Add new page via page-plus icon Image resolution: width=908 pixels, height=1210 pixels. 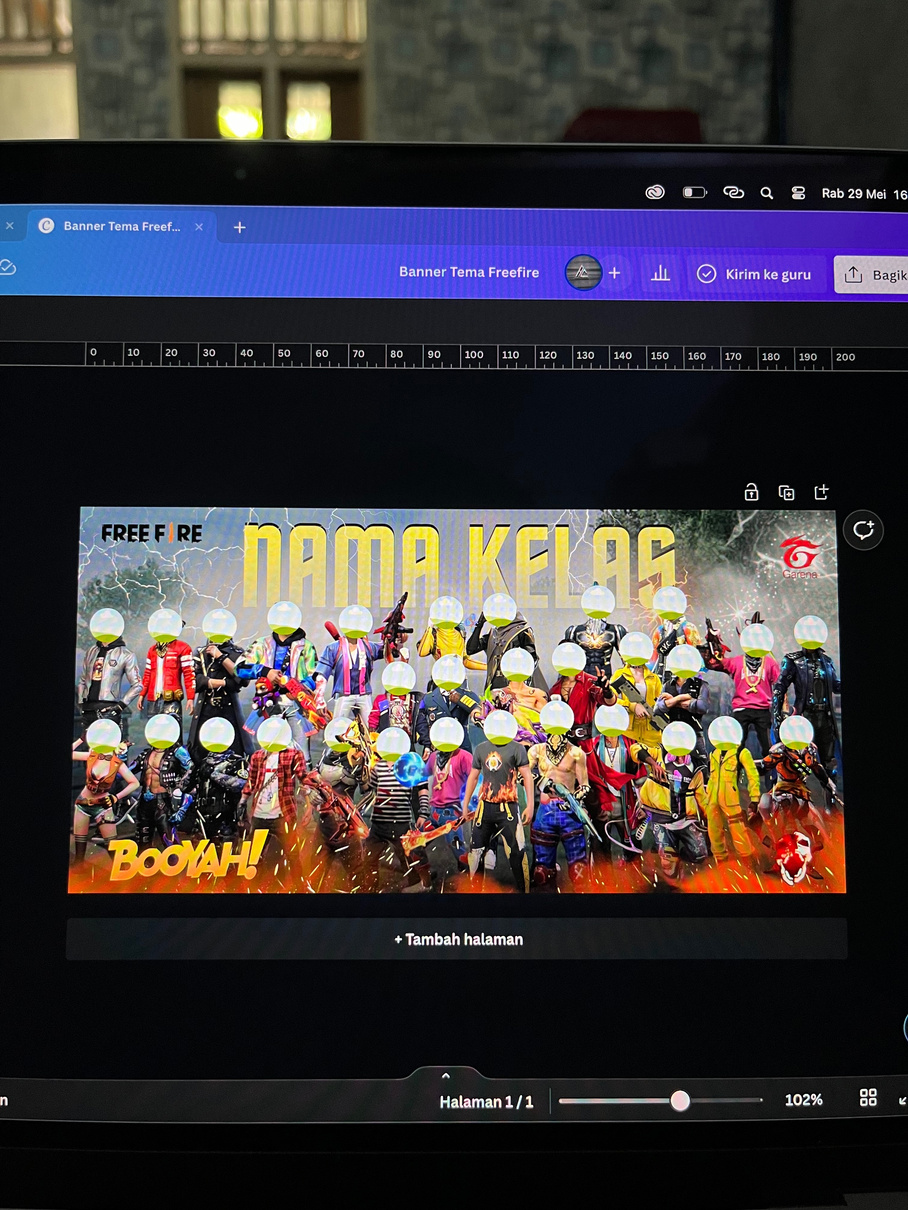(822, 491)
